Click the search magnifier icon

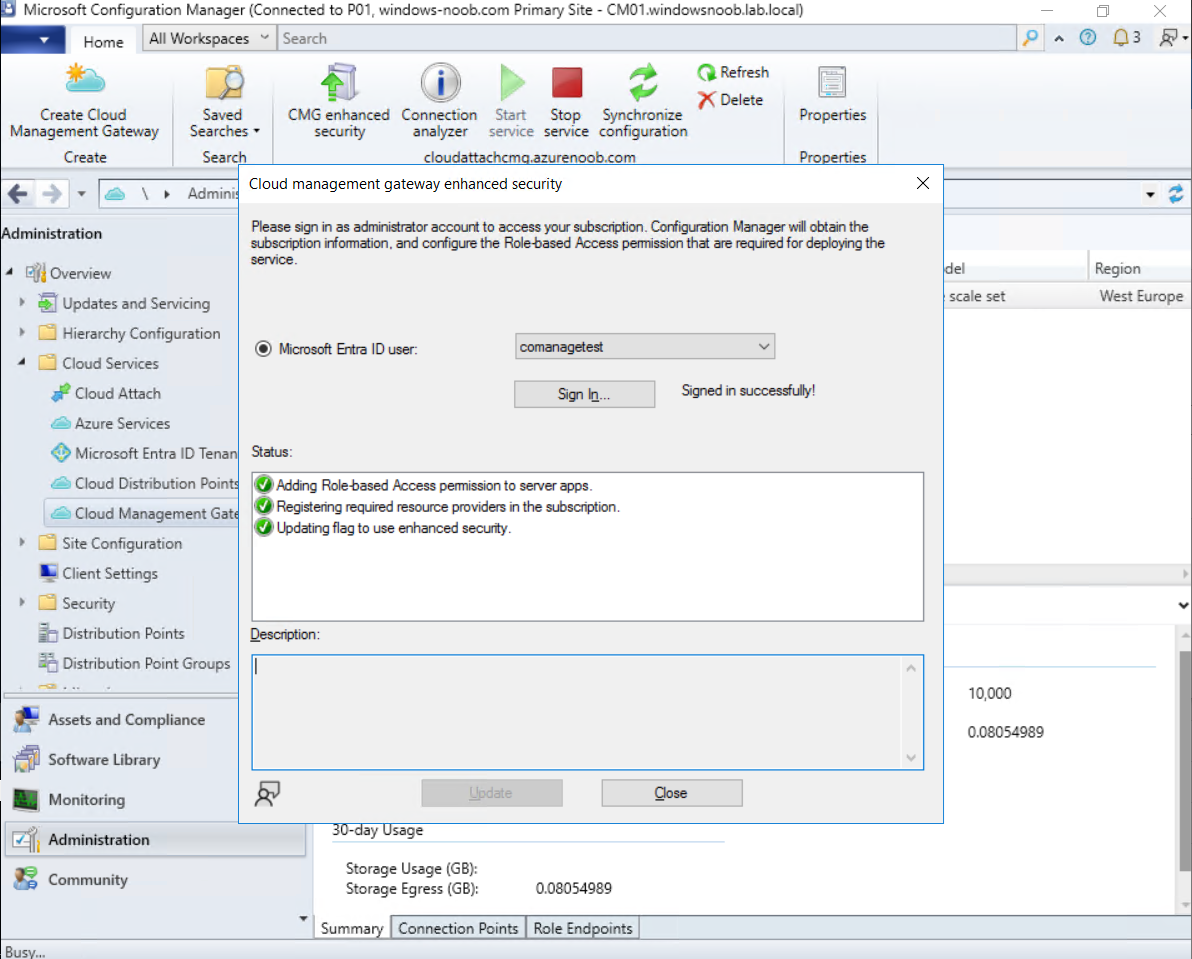(1030, 38)
